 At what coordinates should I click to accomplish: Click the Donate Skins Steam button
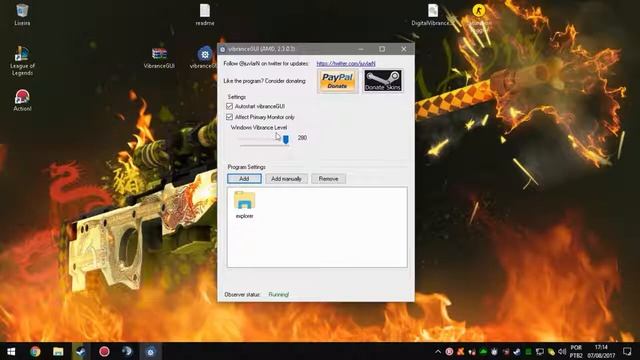click(382, 81)
